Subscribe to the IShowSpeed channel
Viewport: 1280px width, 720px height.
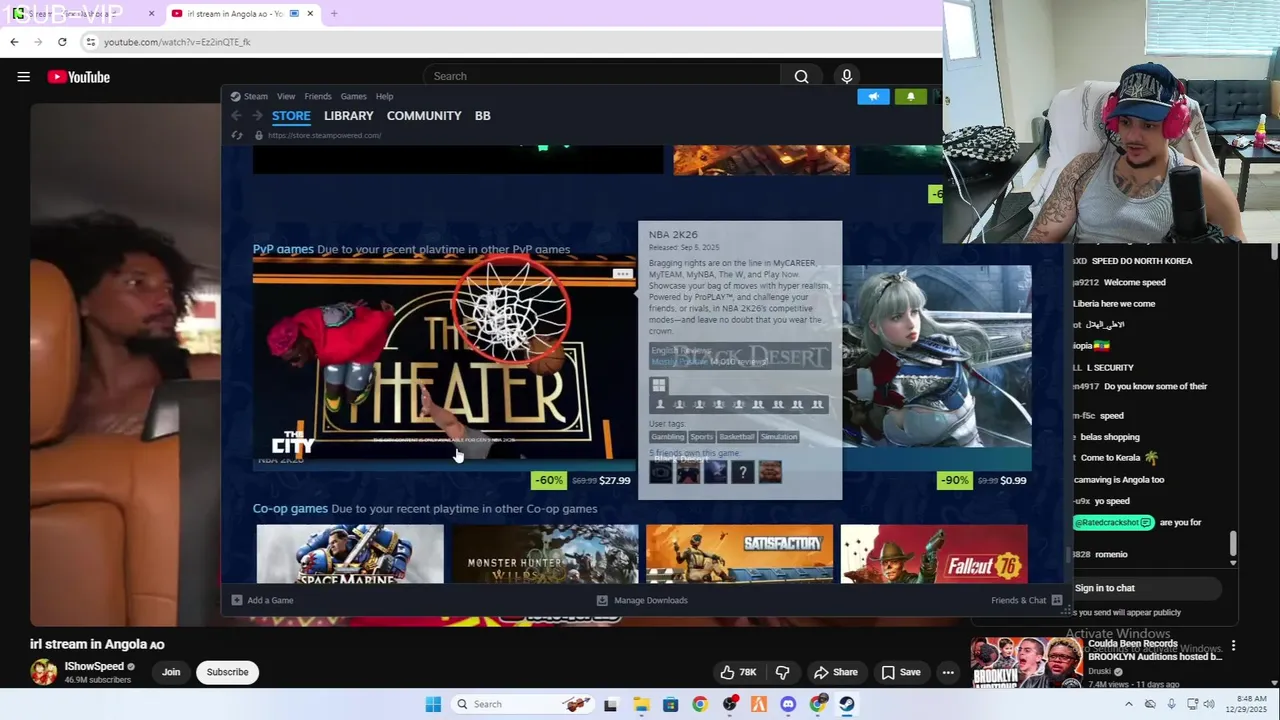tap(227, 672)
